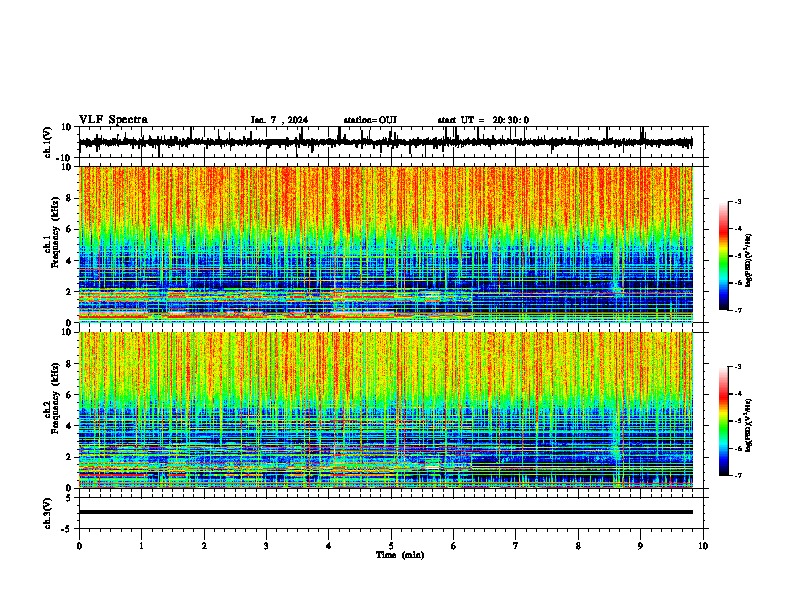Click the ch.1 spectrogram color bar
This screenshot has height=612, width=792.
click(x=723, y=255)
